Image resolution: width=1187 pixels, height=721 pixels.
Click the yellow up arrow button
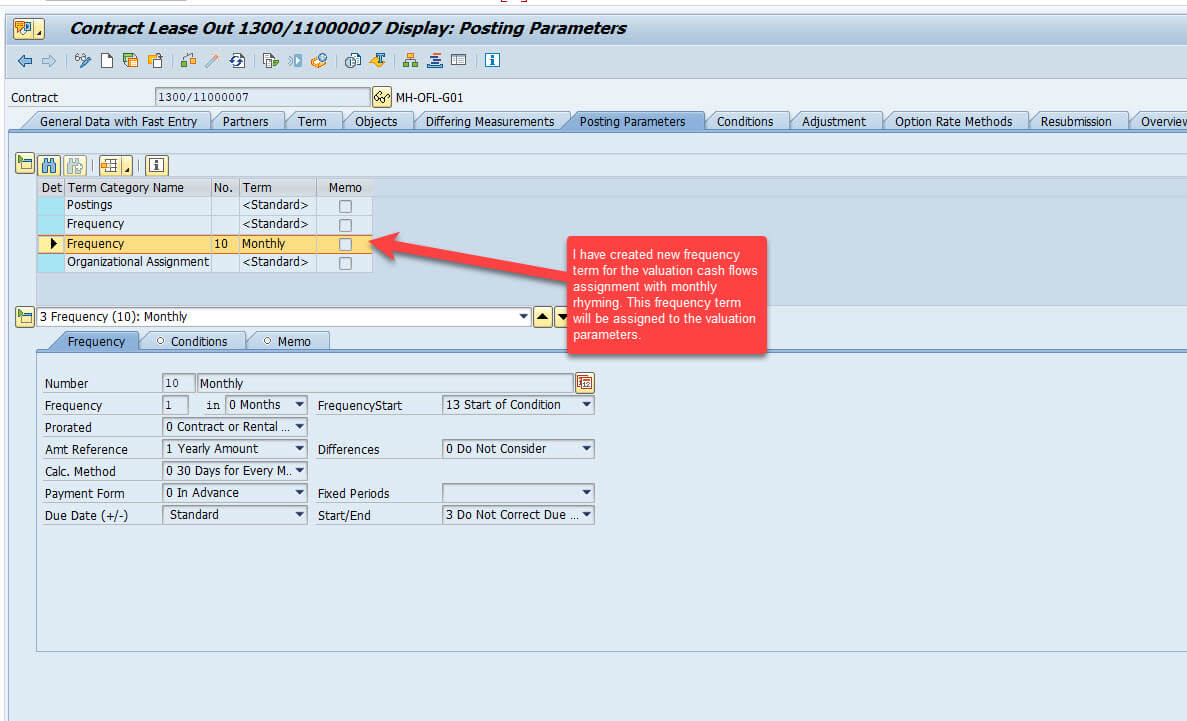[542, 317]
